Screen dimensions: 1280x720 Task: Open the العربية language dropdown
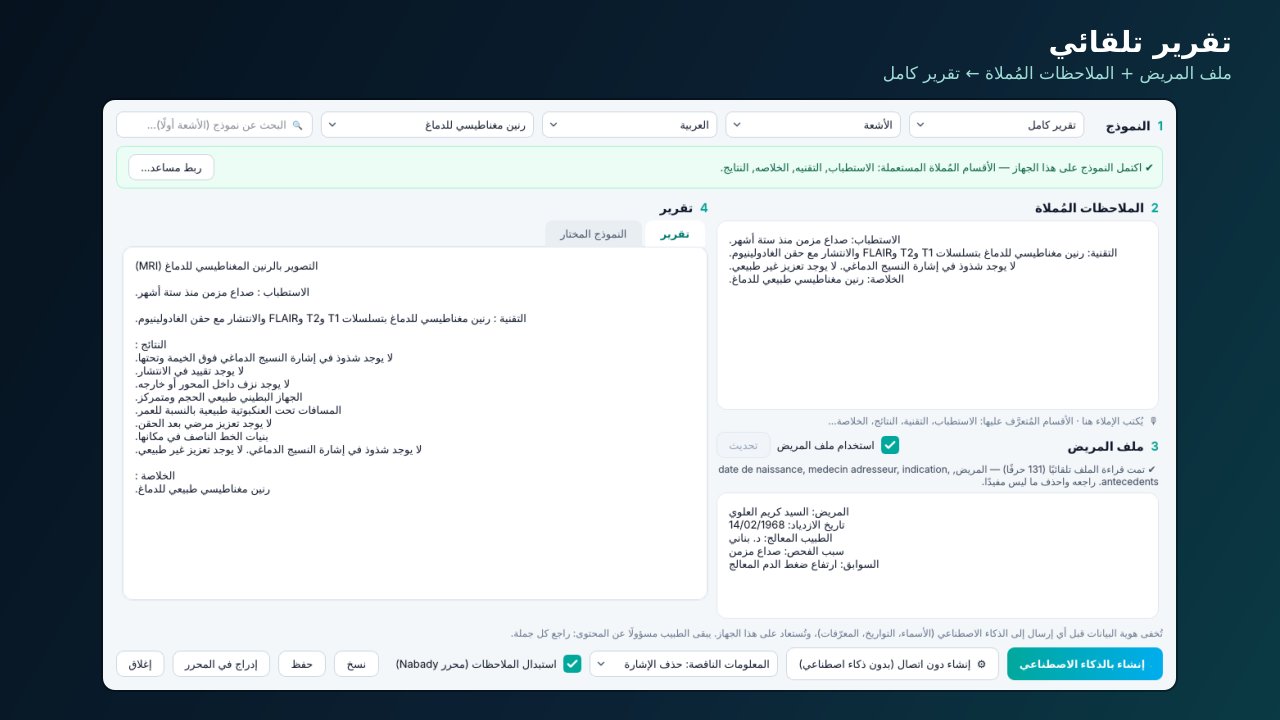click(630, 125)
